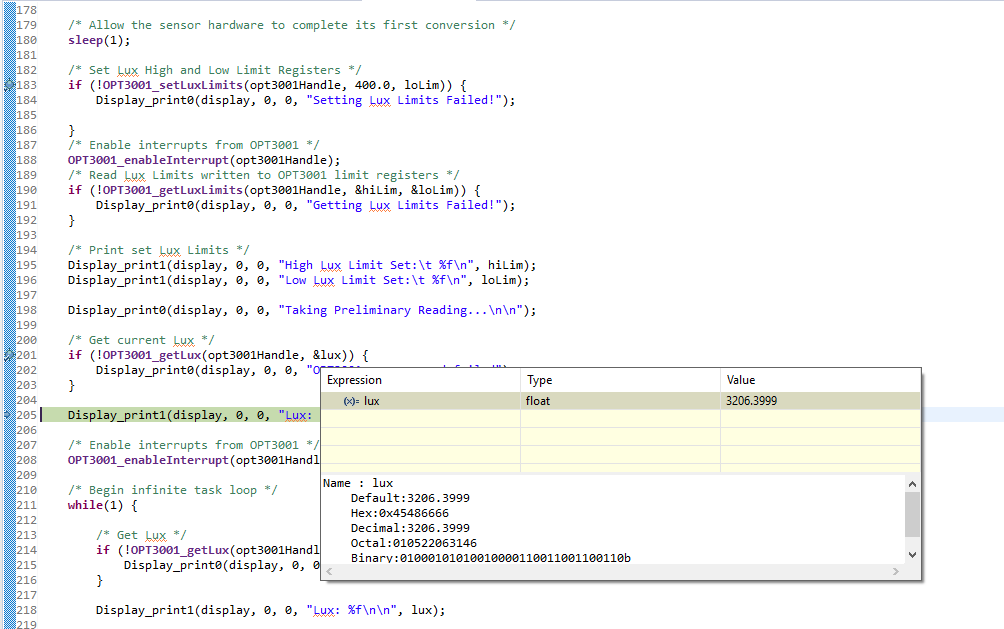Click the "Taking Preliminary Reading..." string

(x=400, y=310)
